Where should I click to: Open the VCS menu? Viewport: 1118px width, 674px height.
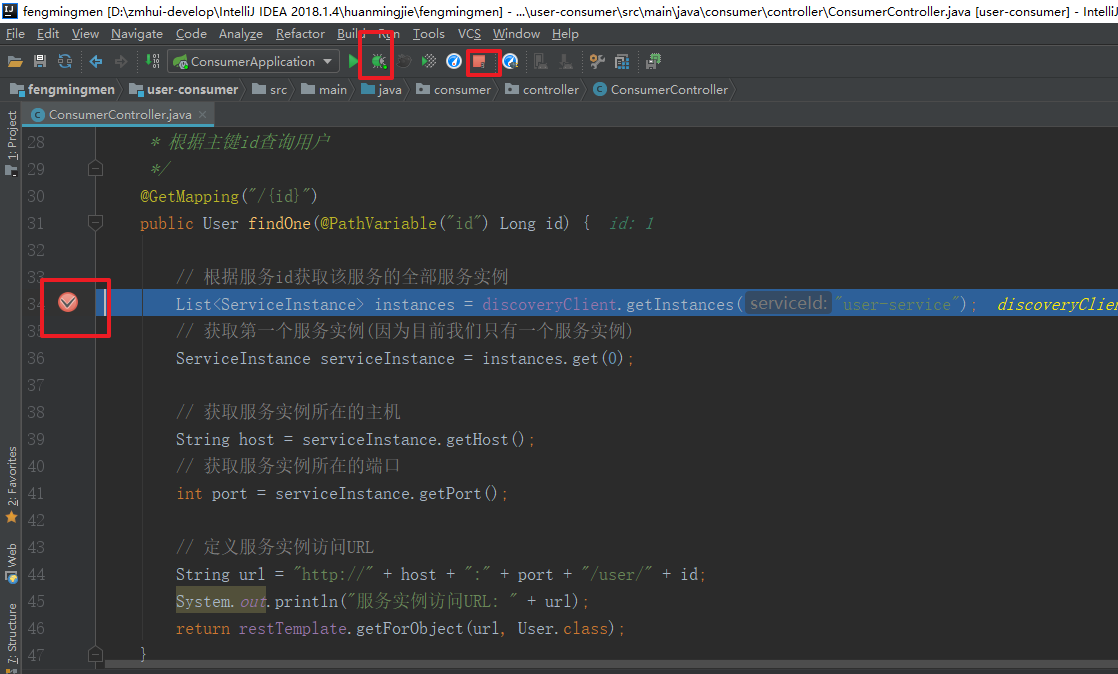click(469, 34)
